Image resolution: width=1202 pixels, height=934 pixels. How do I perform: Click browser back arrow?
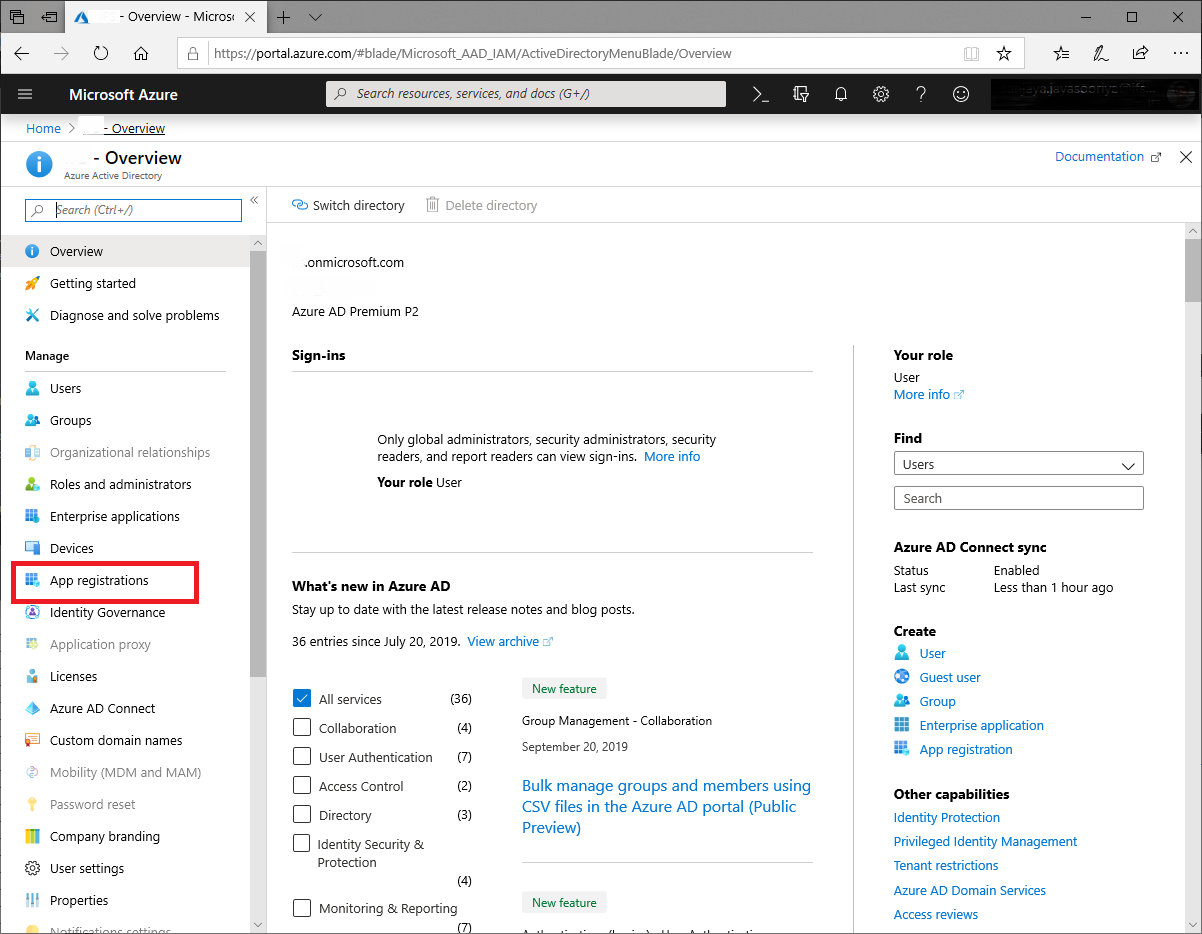click(21, 53)
